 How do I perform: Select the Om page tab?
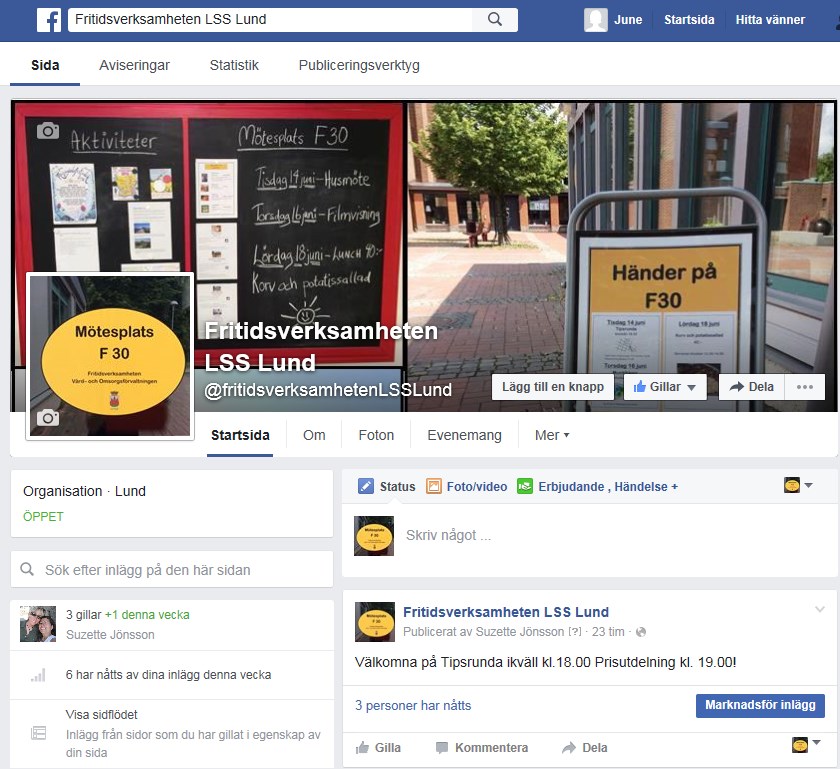pyautogui.click(x=314, y=435)
